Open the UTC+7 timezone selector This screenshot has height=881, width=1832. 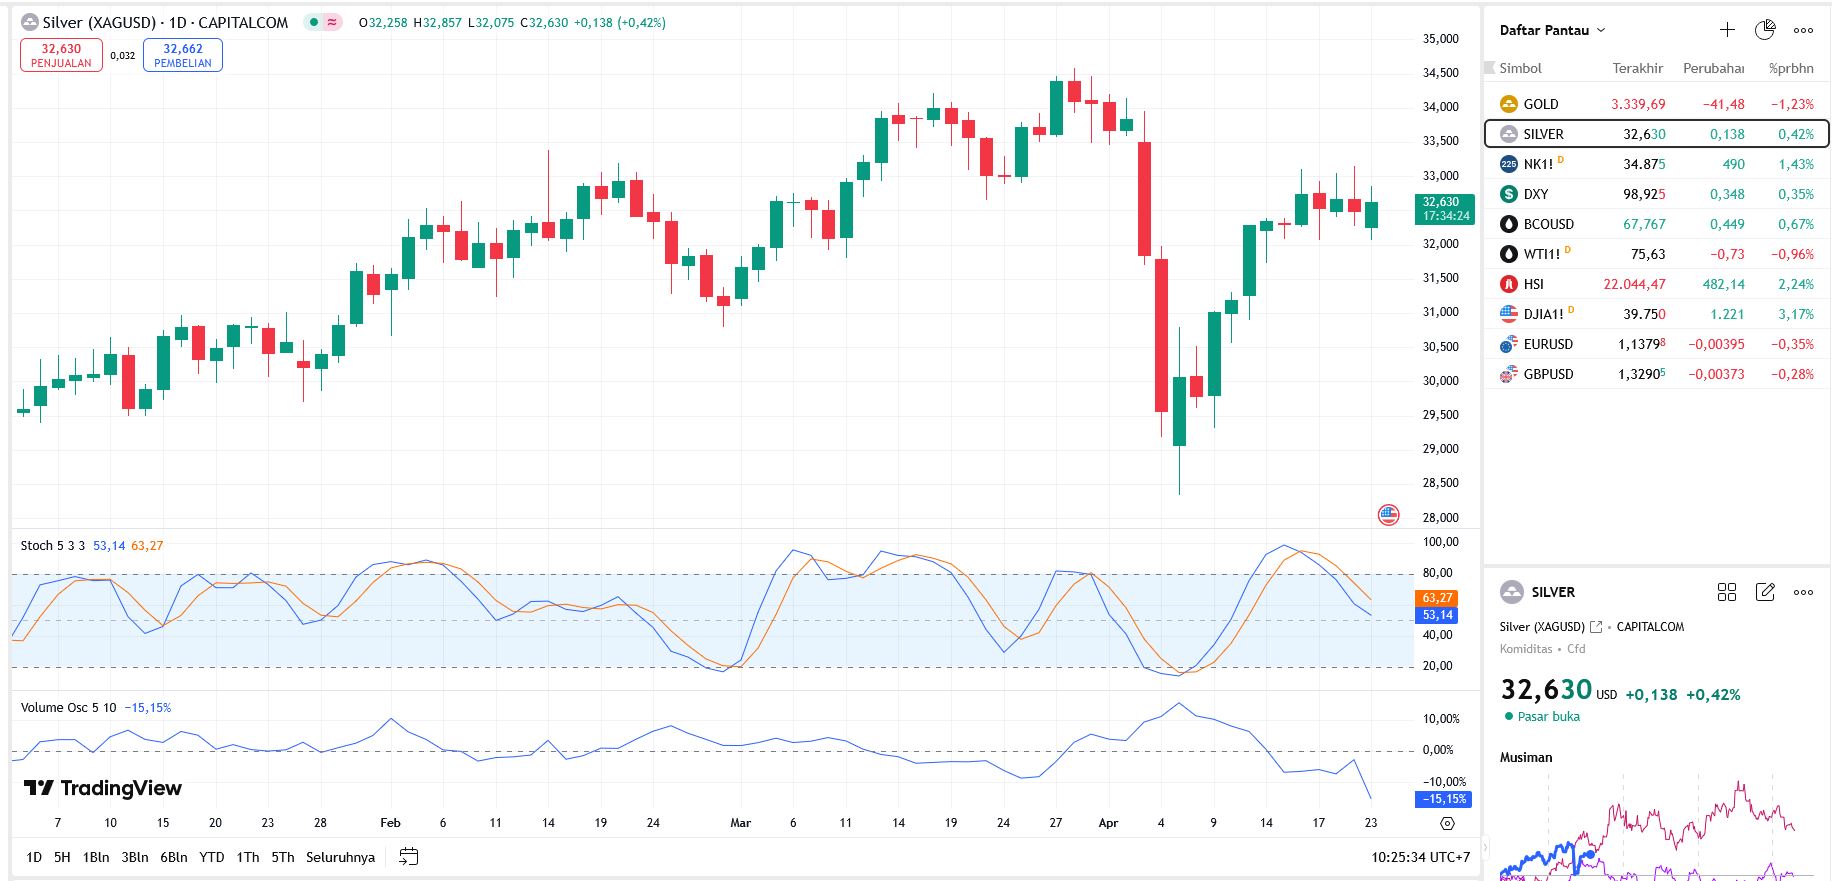click(1420, 857)
